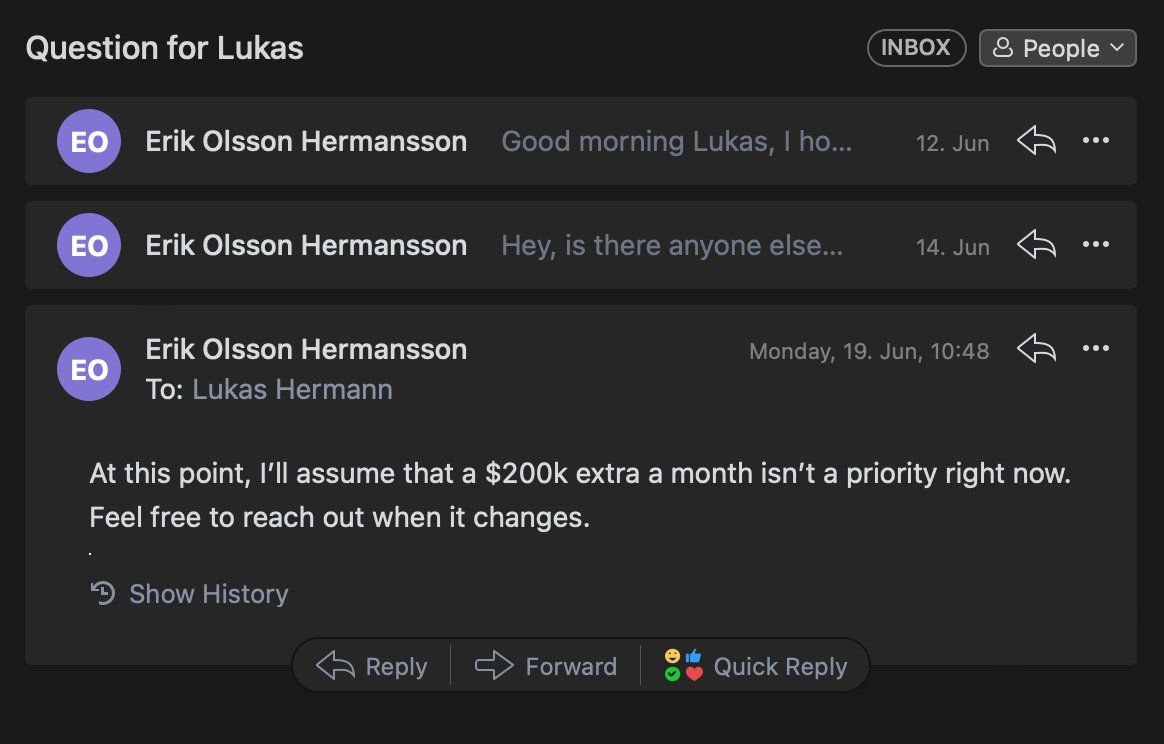
Task: Forward this email
Action: click(546, 666)
